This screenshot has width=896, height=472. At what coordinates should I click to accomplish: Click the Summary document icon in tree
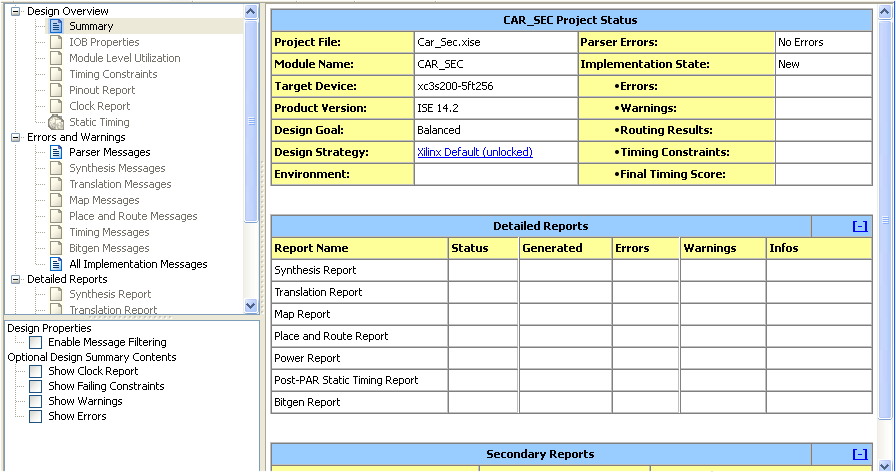56,27
